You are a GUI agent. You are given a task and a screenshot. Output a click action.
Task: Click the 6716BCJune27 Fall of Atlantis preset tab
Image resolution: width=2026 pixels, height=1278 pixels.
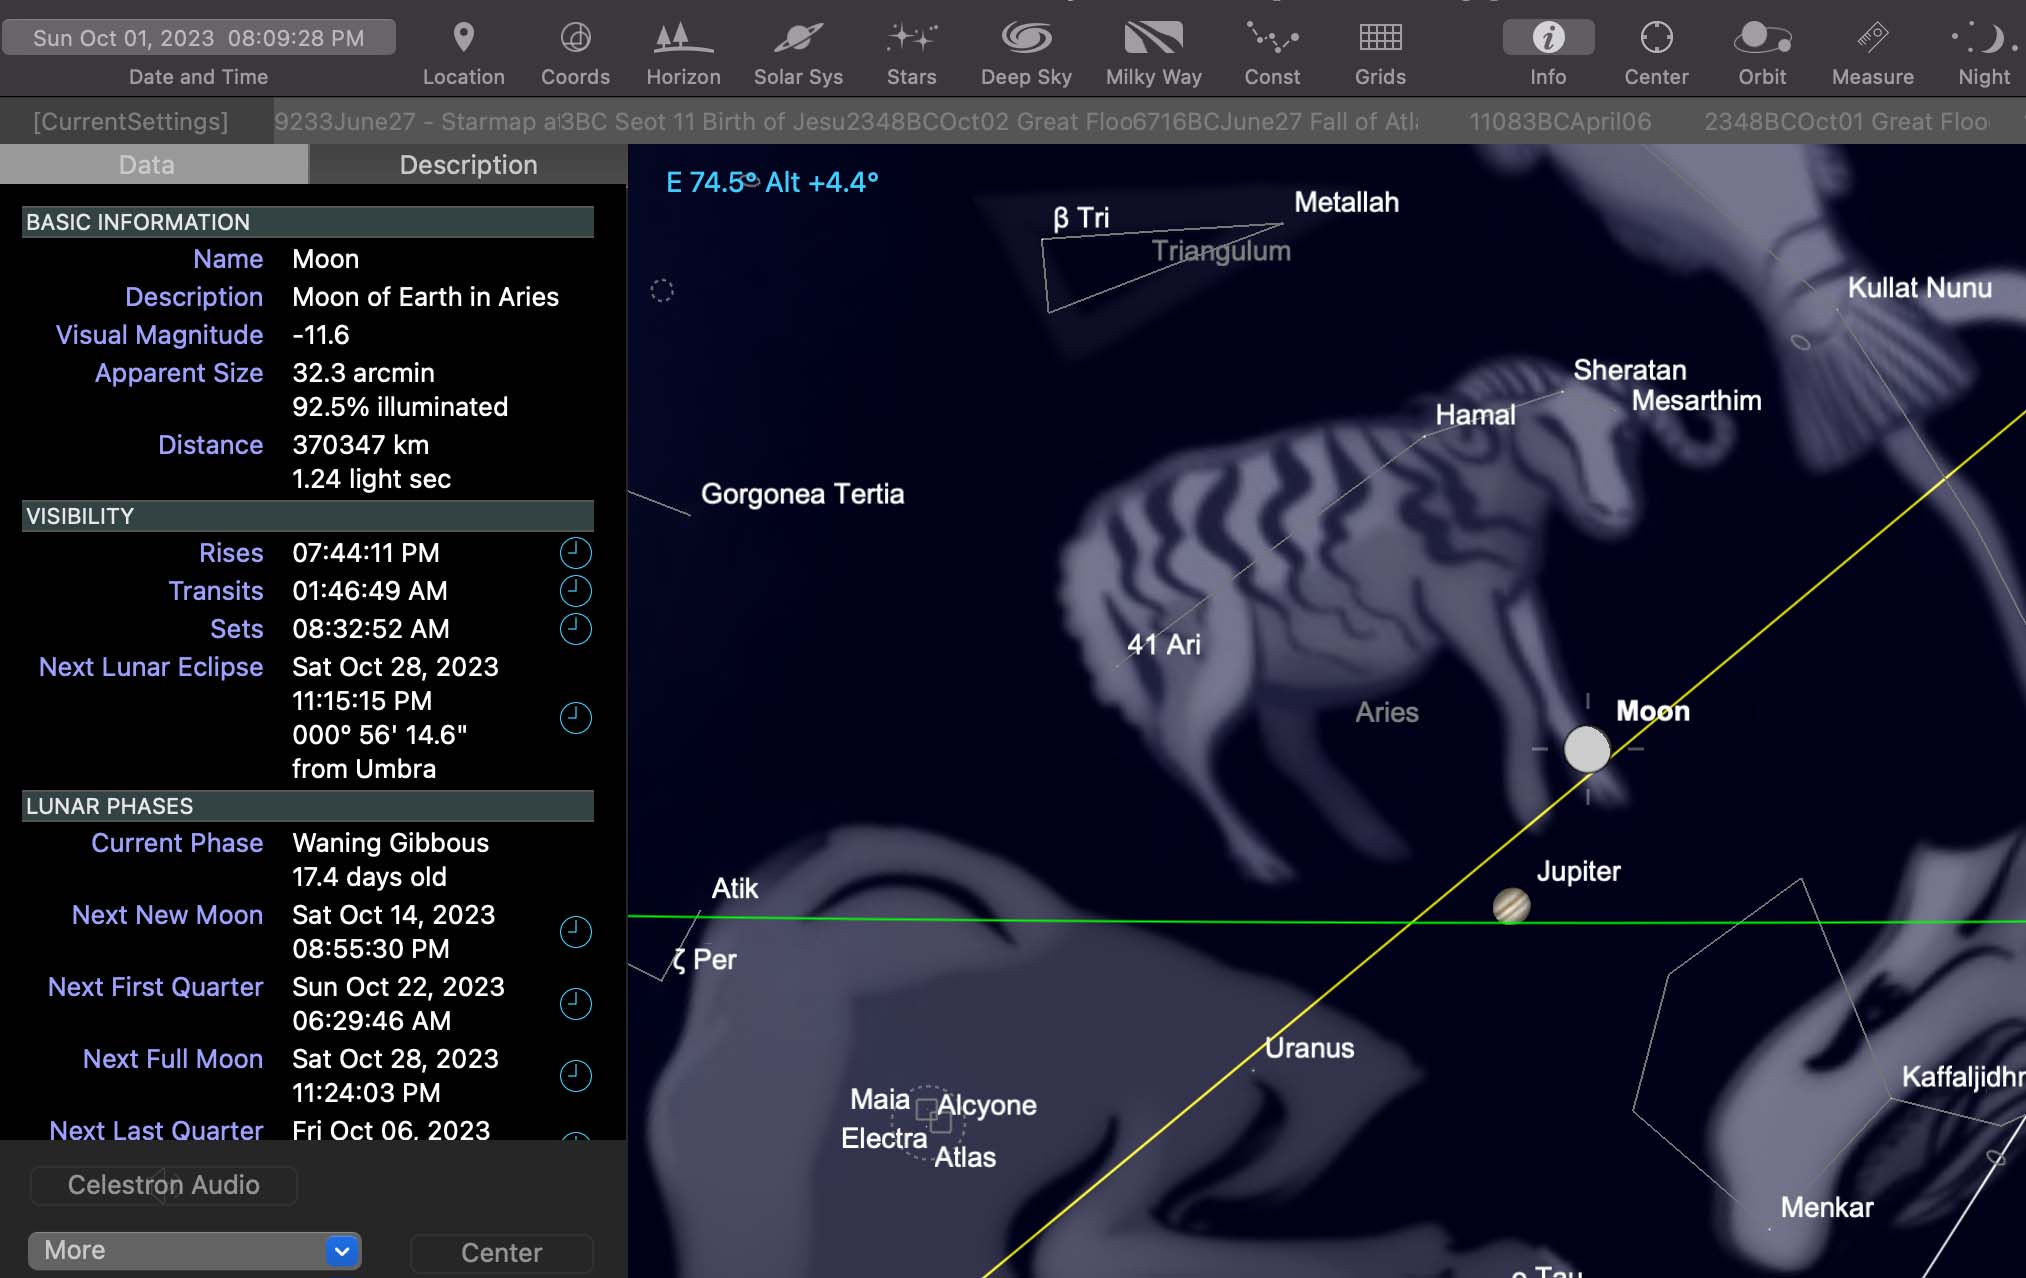[x=1276, y=122]
